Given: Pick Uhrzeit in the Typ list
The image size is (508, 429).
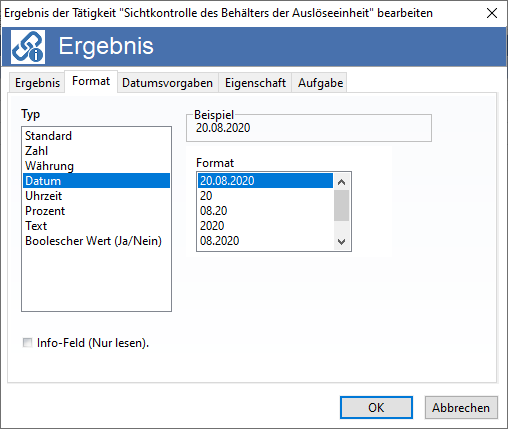Looking at the screenshot, I should tap(96, 196).
